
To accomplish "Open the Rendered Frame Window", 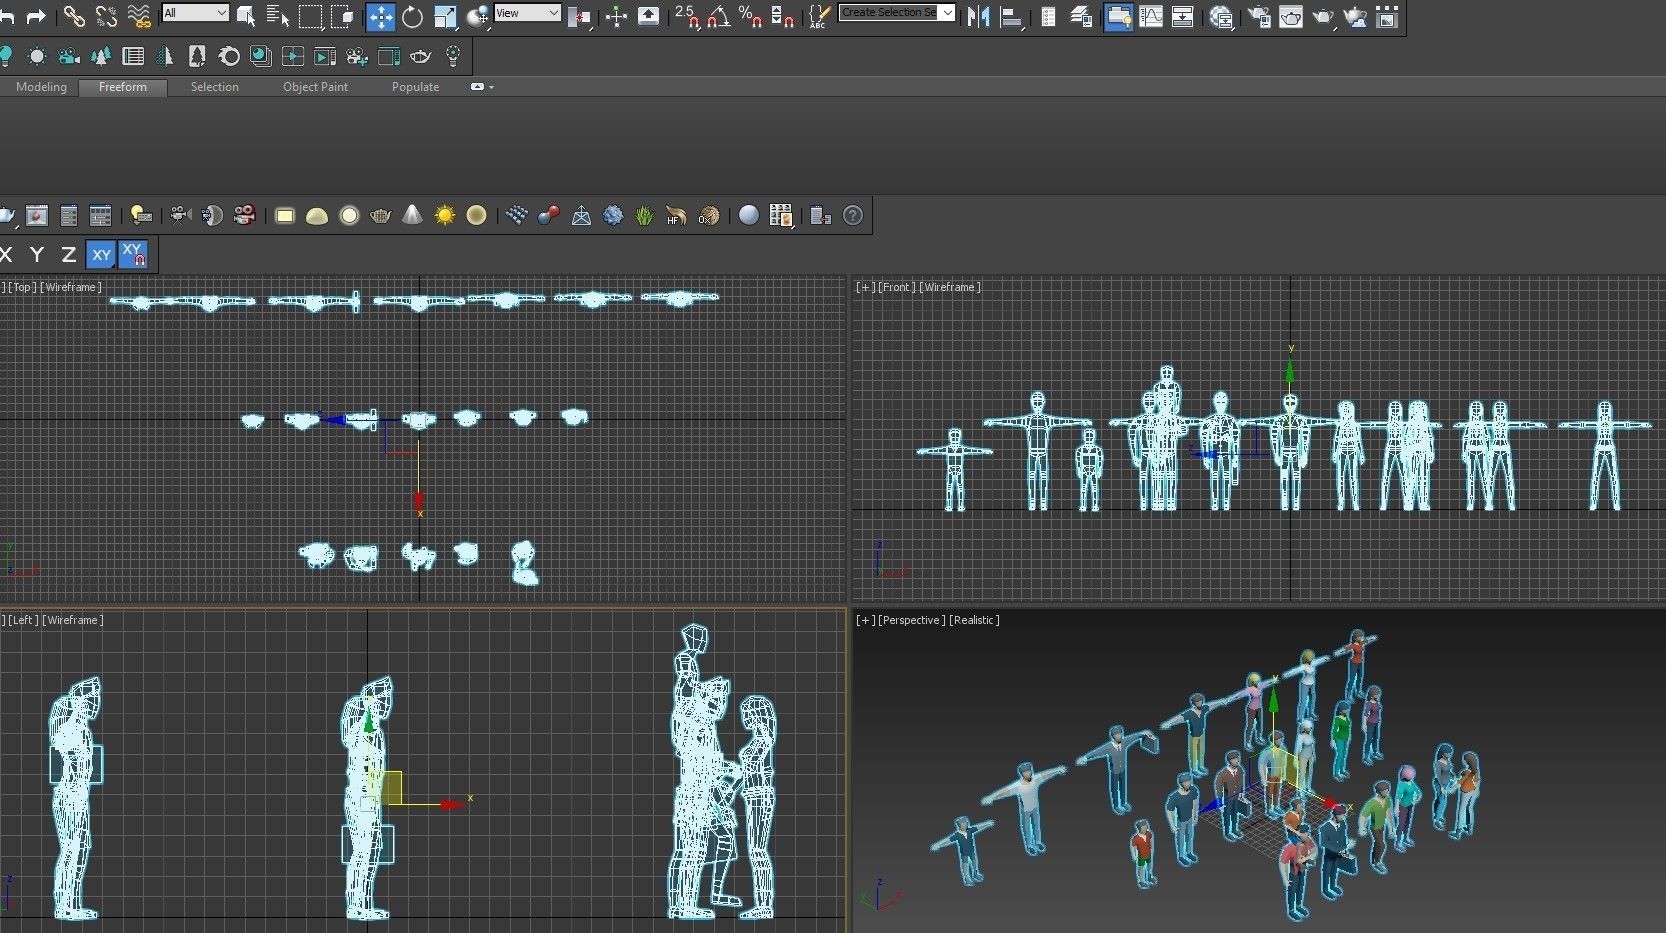I will [x=1291, y=16].
